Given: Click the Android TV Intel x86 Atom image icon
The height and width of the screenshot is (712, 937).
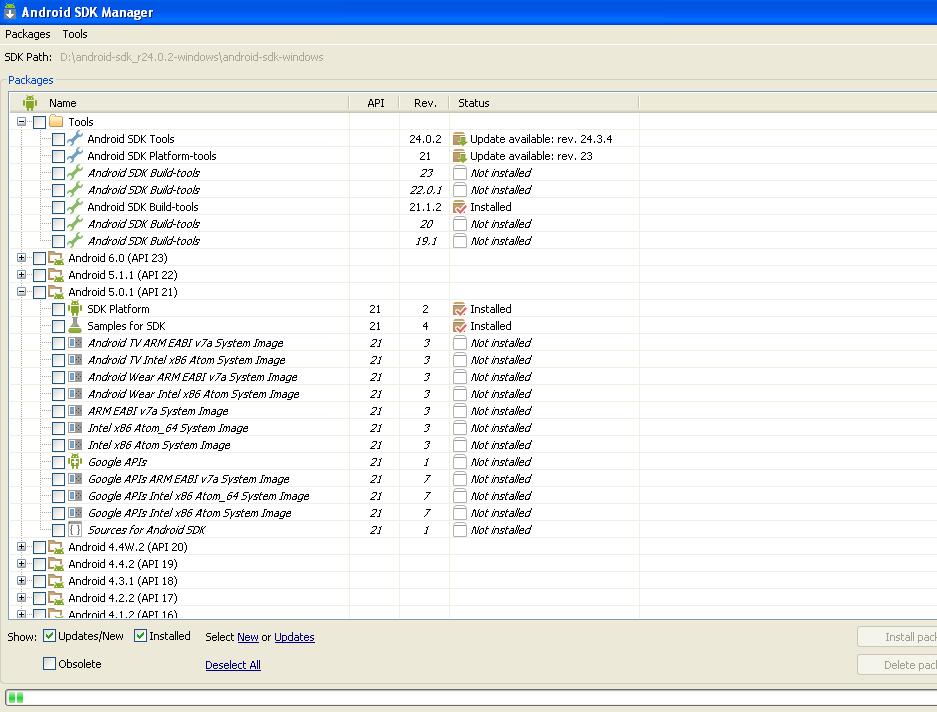Looking at the screenshot, I should (75, 360).
